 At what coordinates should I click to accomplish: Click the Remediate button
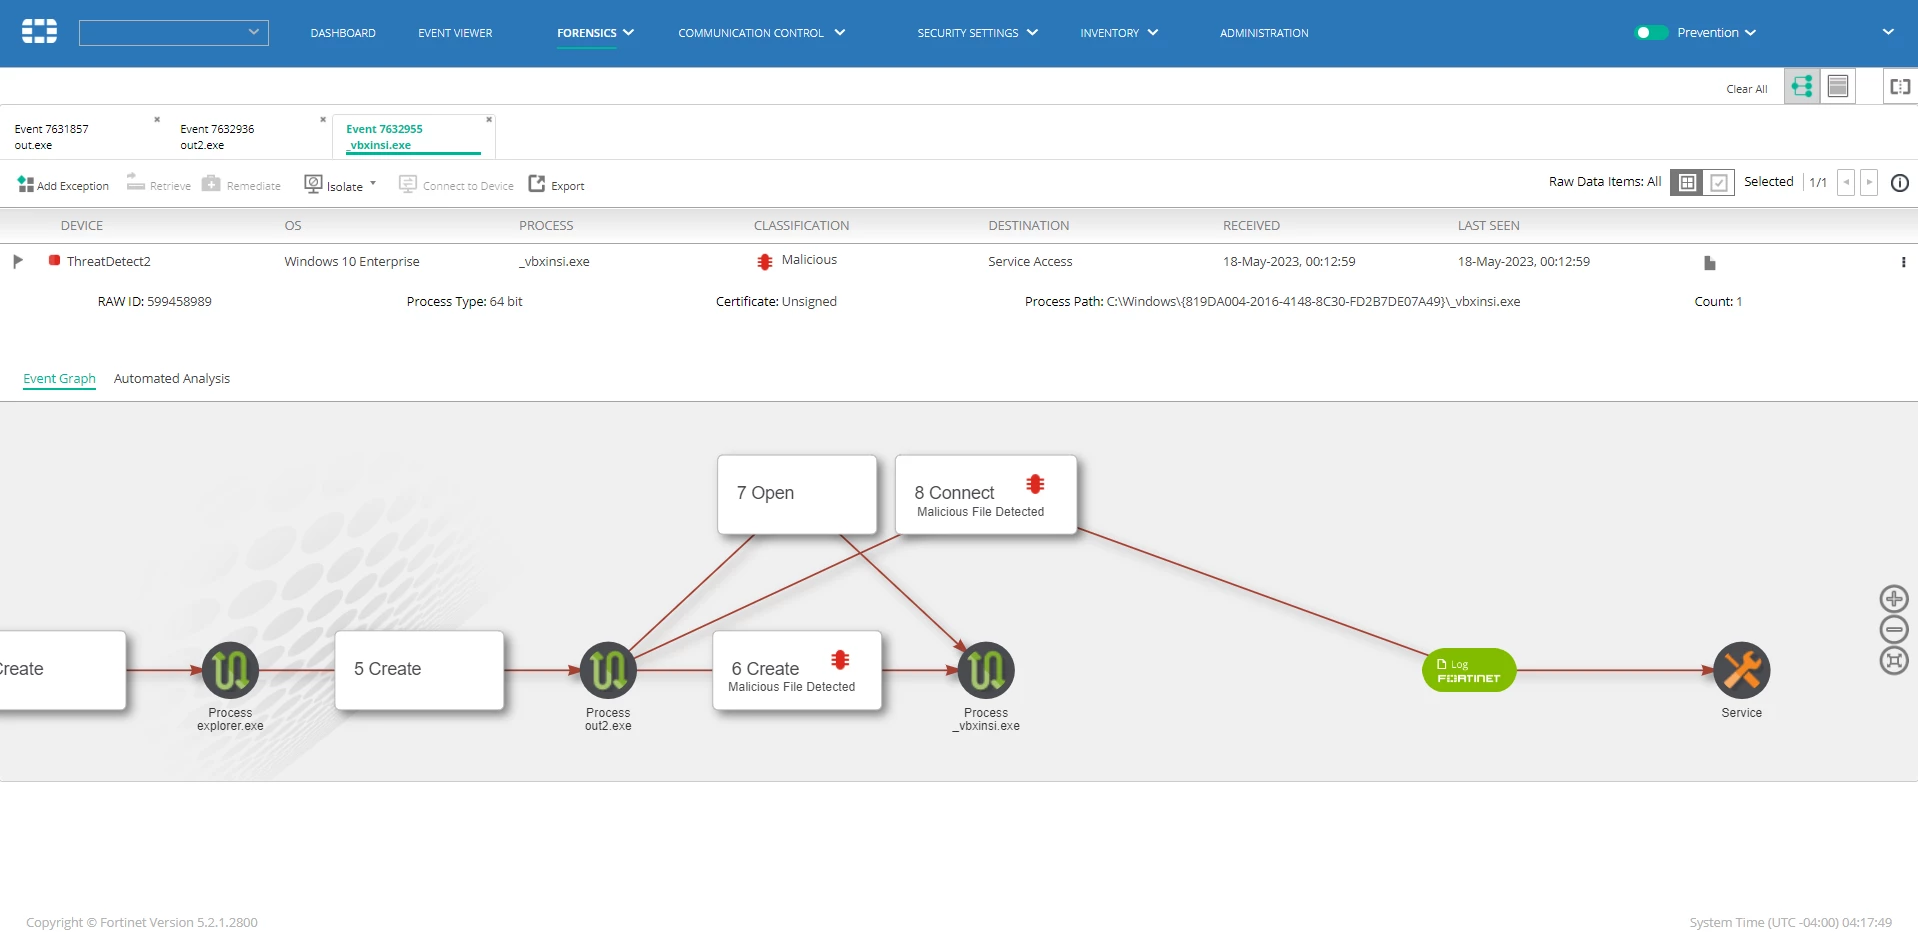click(241, 185)
